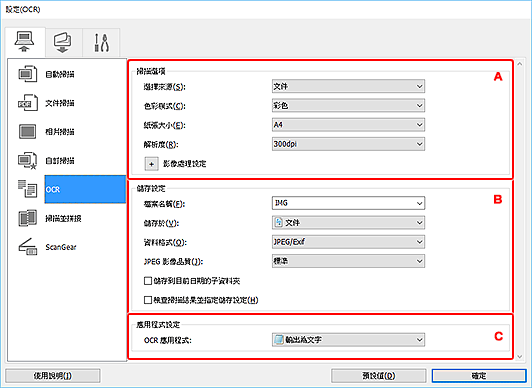Click the notepad icon in OCR 應用程式 field

pos(279,340)
